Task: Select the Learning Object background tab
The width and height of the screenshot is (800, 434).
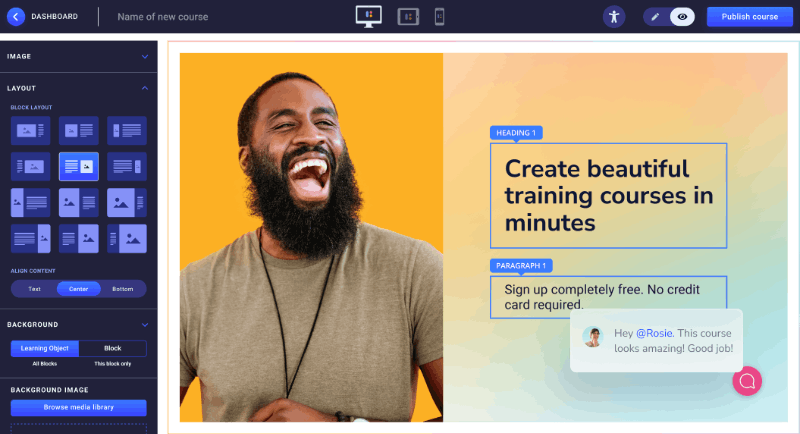Action: point(45,348)
